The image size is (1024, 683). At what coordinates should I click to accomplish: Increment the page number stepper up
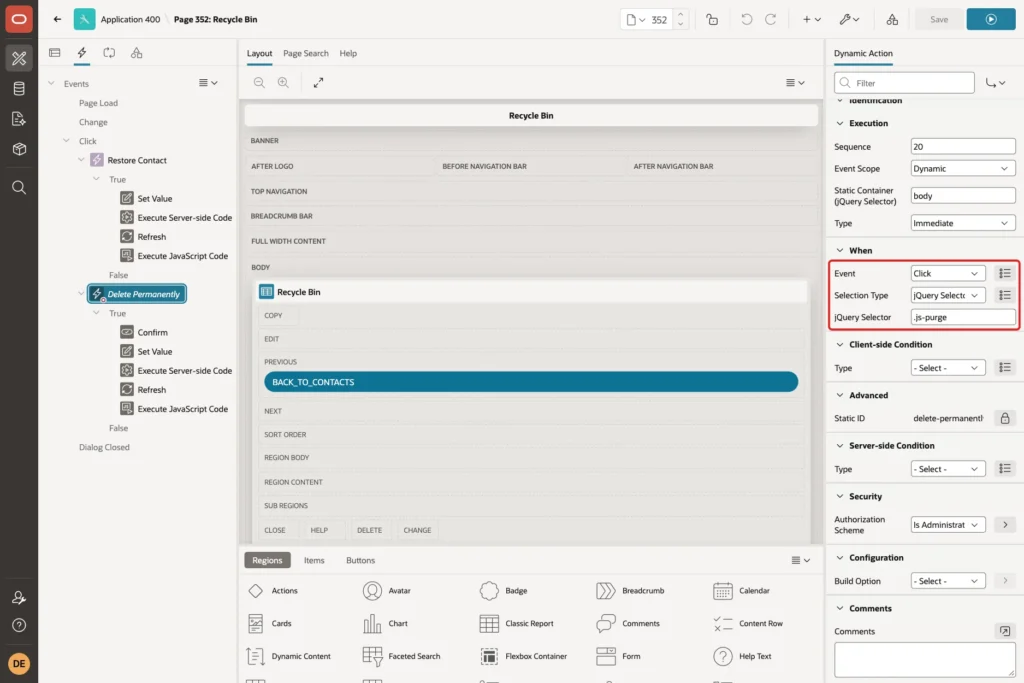(x=680, y=14)
